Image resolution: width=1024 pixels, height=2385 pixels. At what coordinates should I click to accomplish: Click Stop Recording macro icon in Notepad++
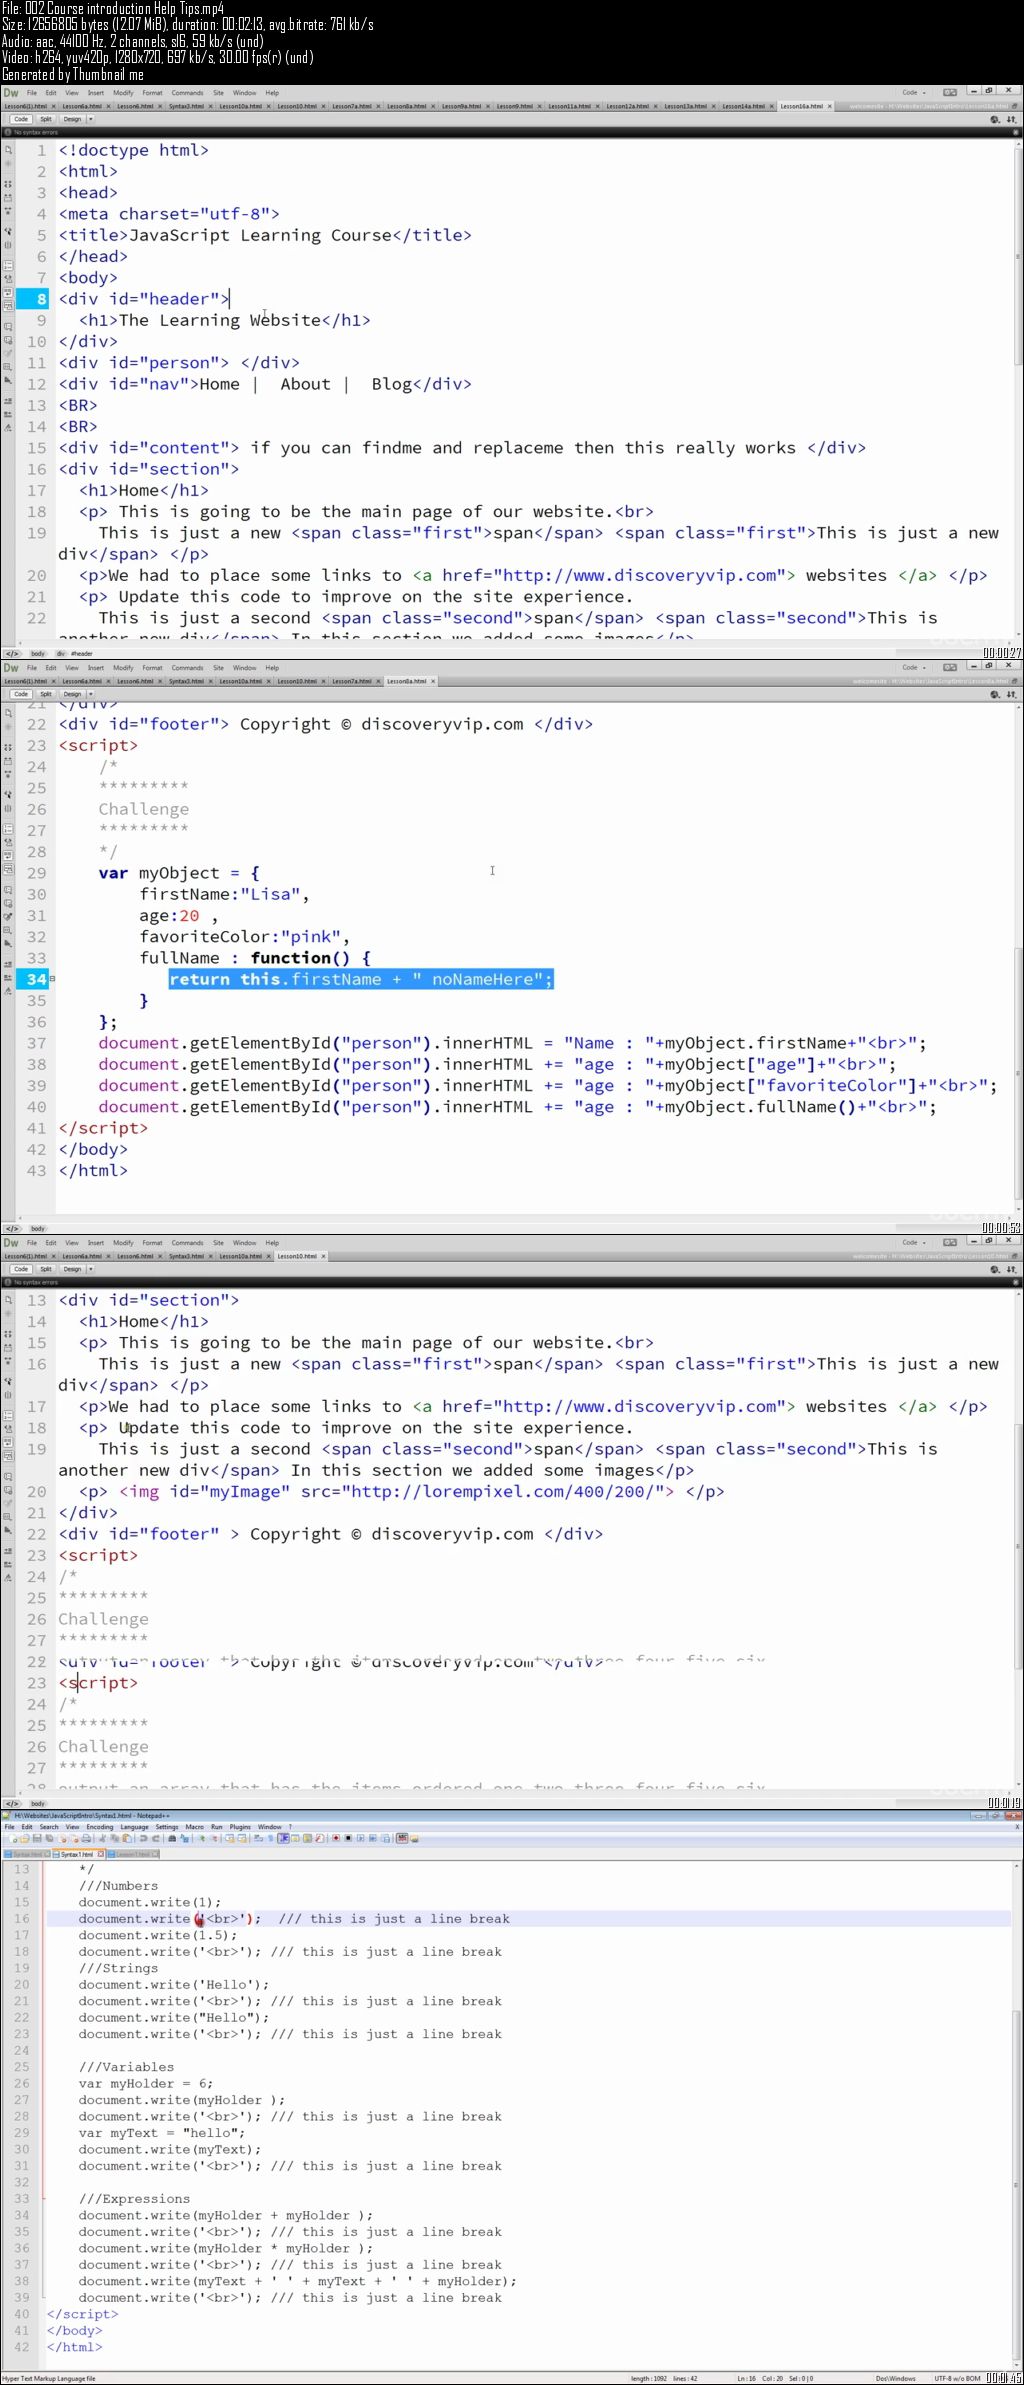coord(348,1838)
